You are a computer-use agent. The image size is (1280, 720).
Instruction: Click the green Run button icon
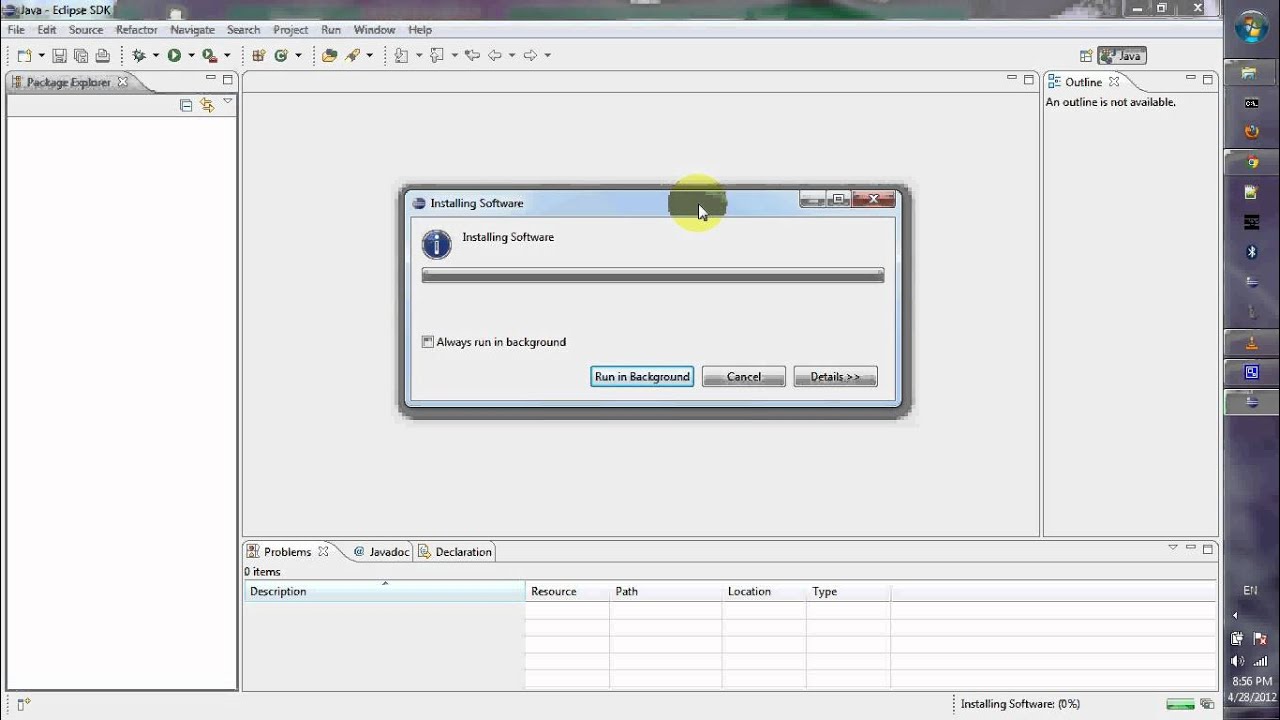(x=174, y=56)
